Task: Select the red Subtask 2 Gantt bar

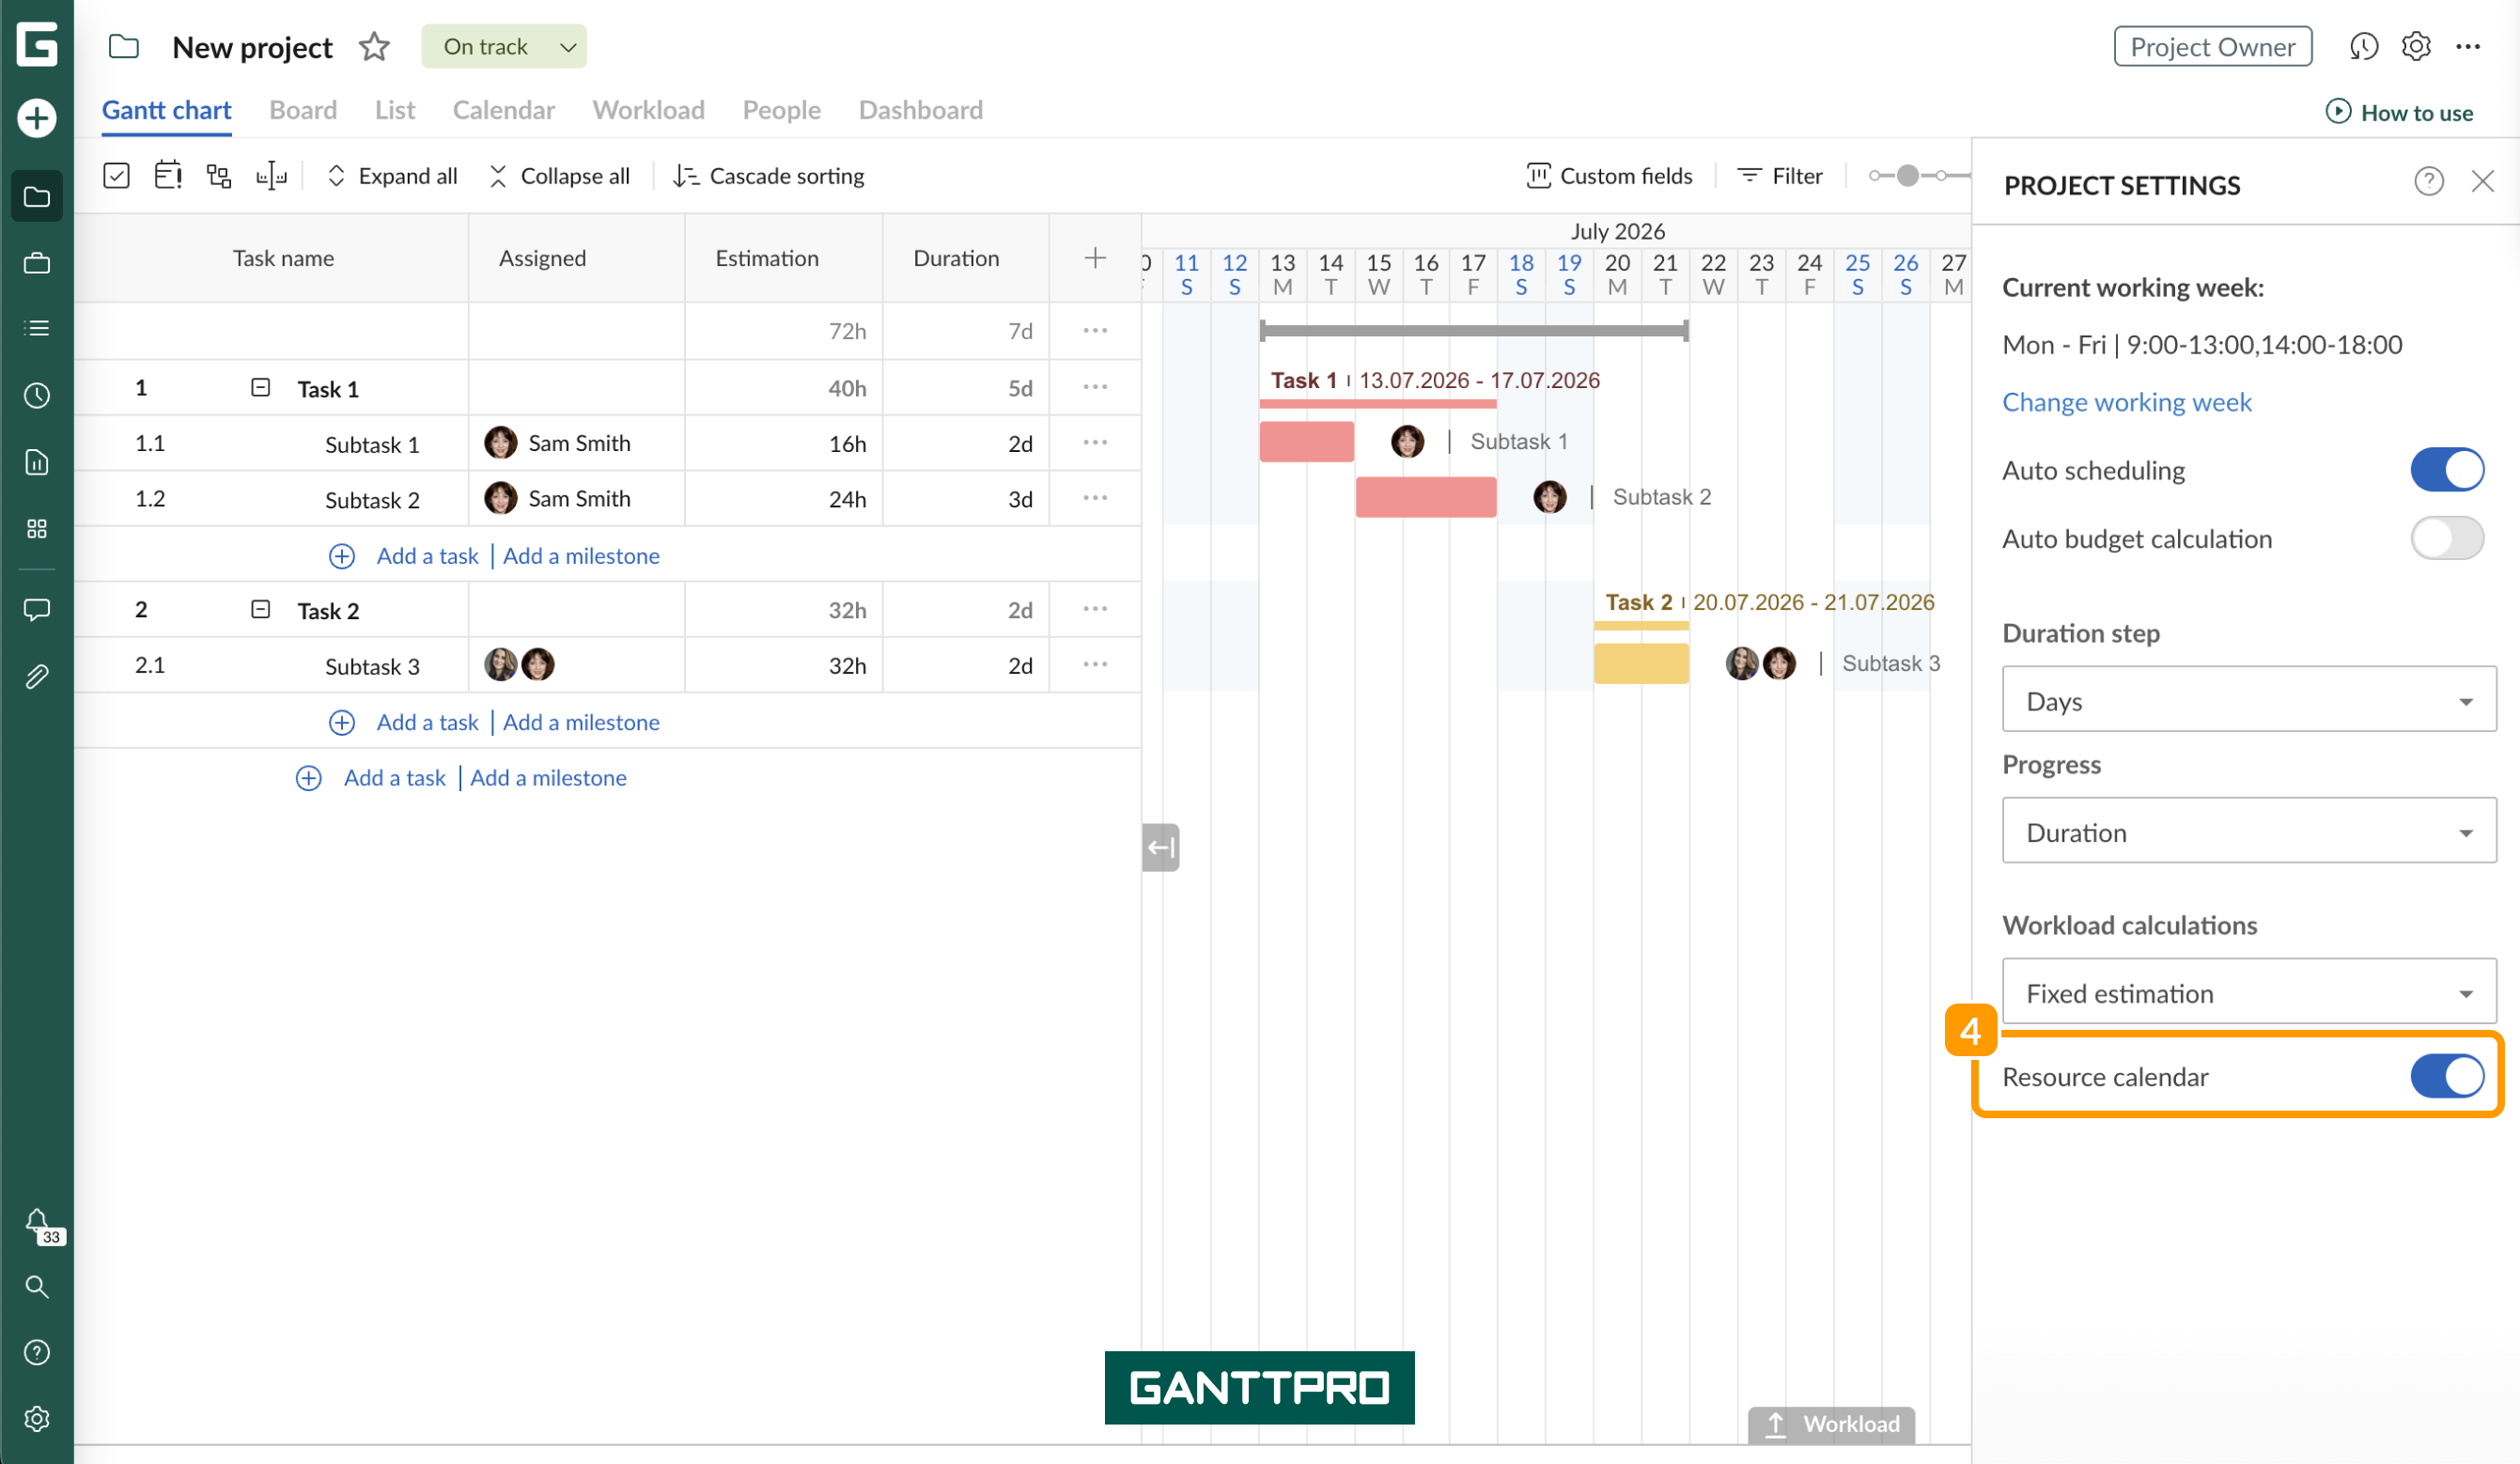Action: point(1426,497)
